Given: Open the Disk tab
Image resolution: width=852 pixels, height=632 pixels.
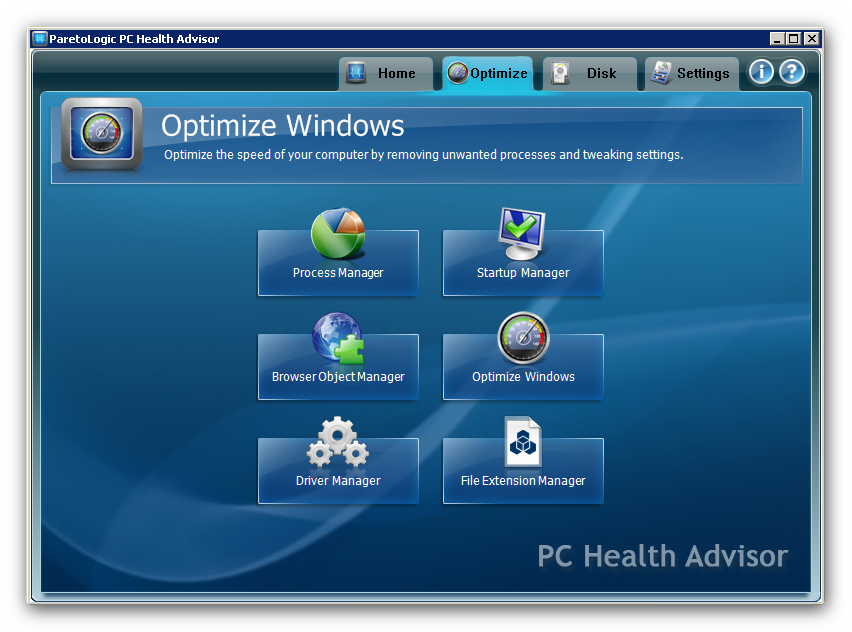Looking at the screenshot, I should pyautogui.click(x=590, y=73).
